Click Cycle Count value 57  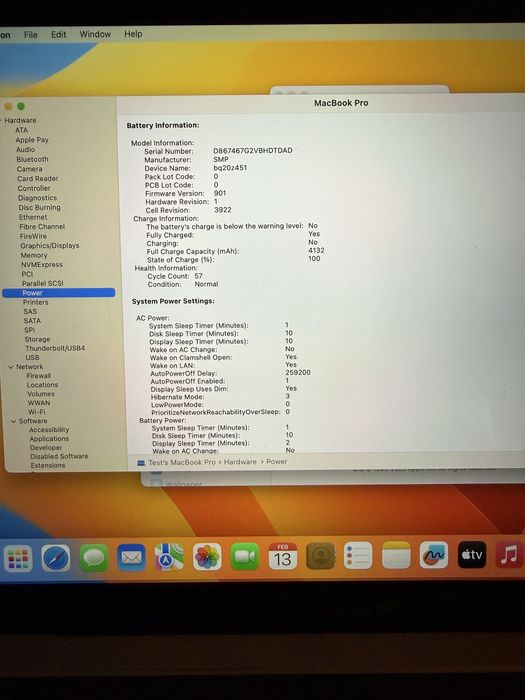point(199,276)
